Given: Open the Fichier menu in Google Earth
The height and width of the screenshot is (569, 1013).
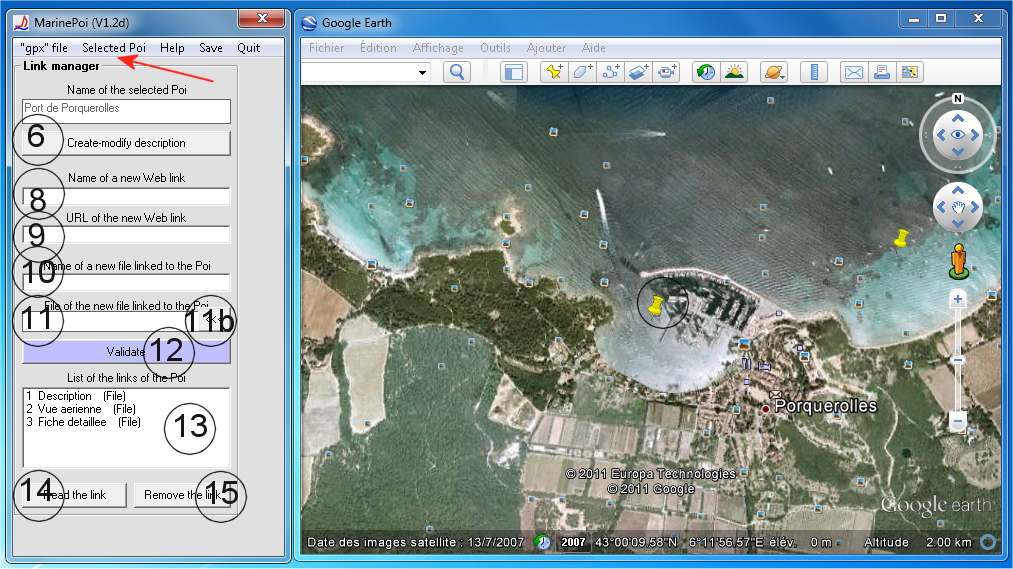Looking at the screenshot, I should click(326, 48).
